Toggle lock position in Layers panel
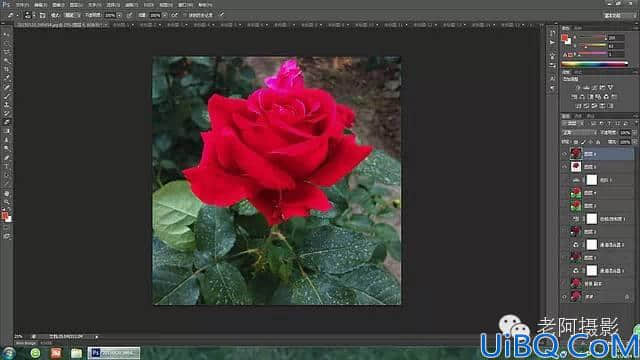The width and height of the screenshot is (640, 360). coord(591,142)
